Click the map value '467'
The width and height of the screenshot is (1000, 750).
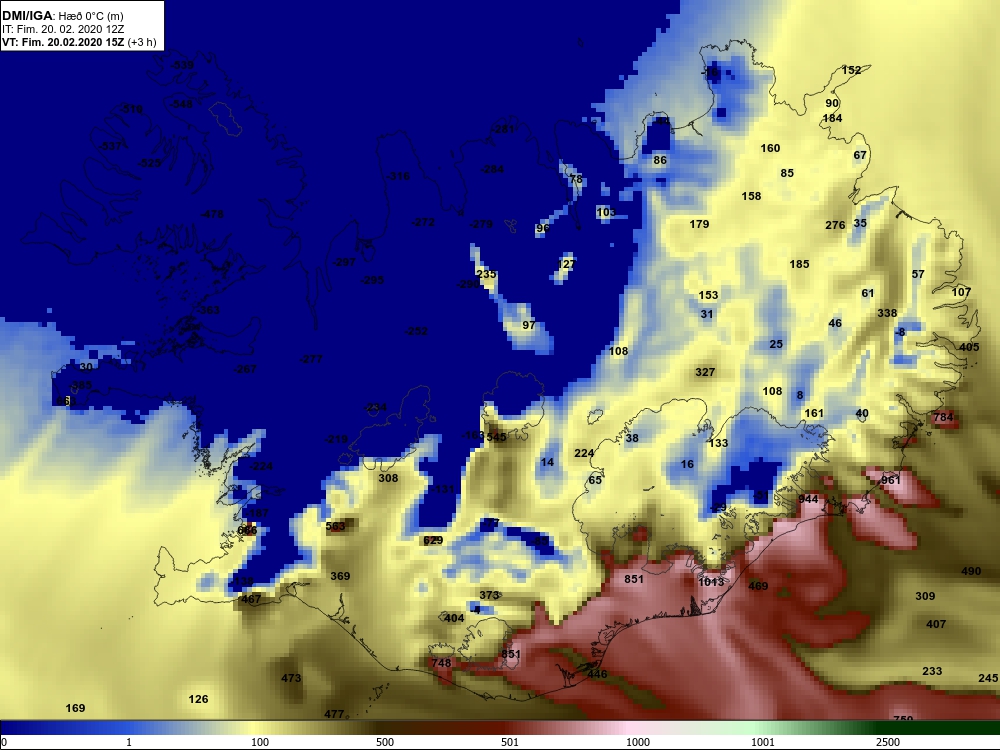pos(251,599)
